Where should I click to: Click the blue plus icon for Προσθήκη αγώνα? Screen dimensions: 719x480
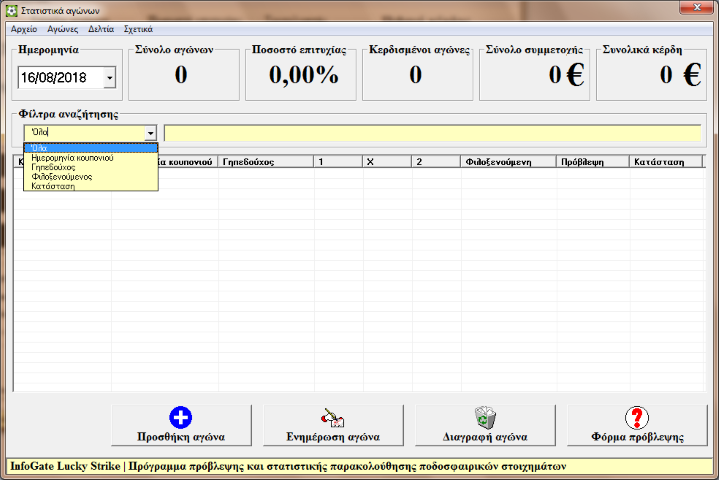pos(180,418)
